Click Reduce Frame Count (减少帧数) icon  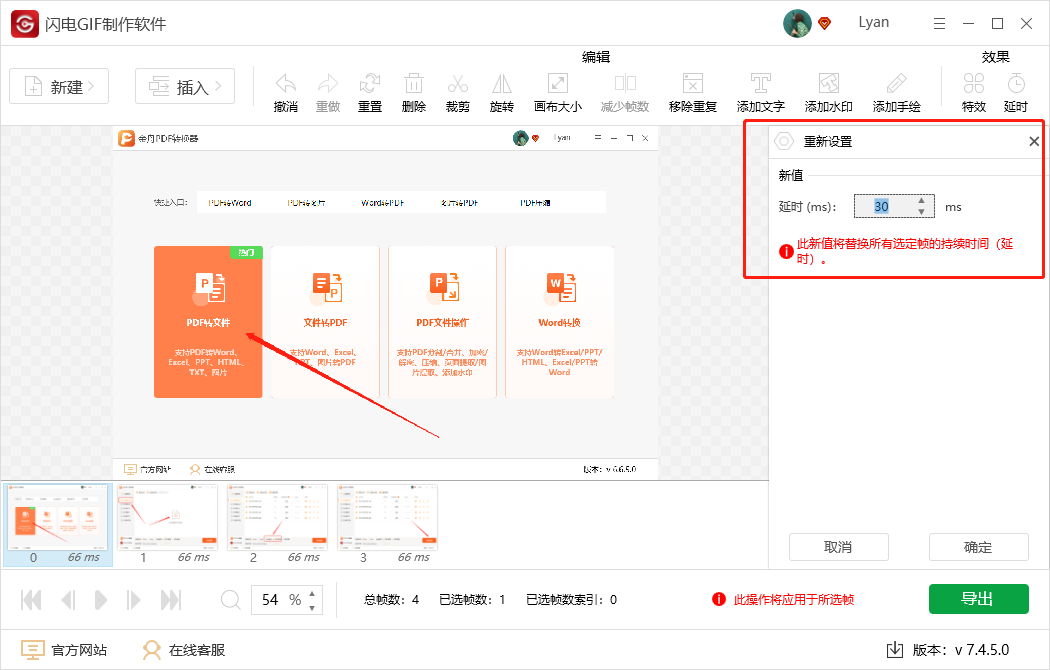point(625,84)
